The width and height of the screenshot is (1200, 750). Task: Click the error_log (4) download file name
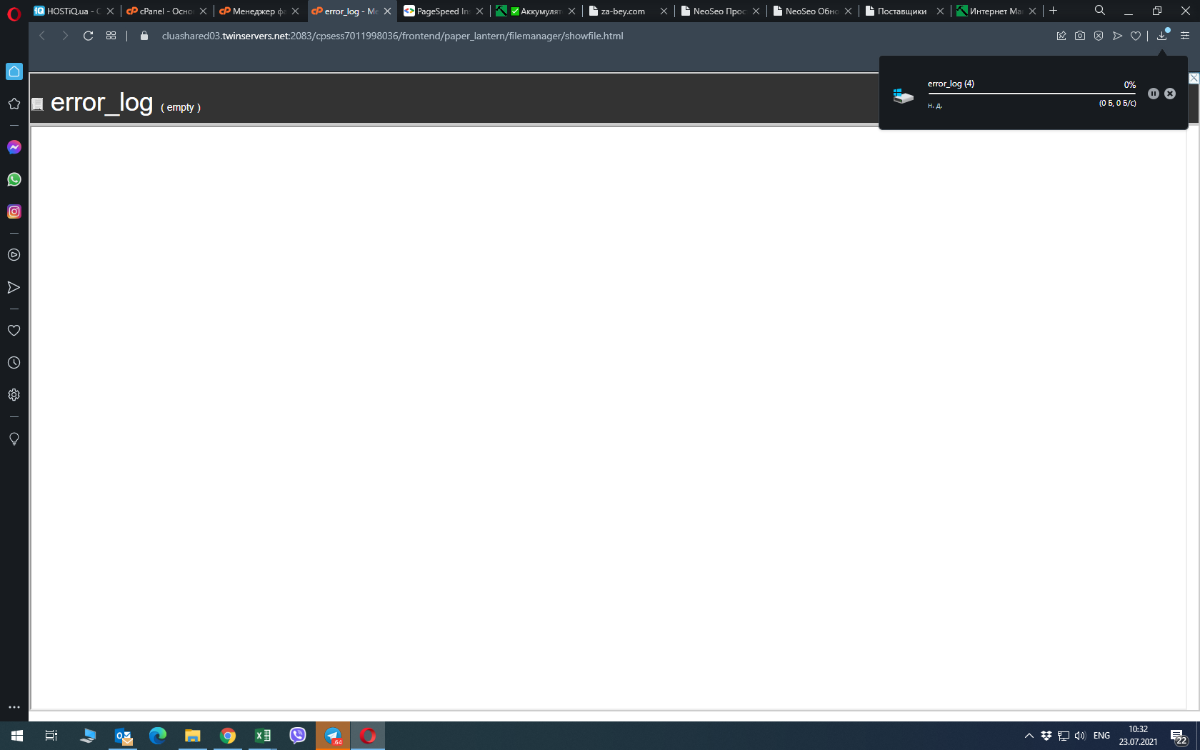(951, 84)
